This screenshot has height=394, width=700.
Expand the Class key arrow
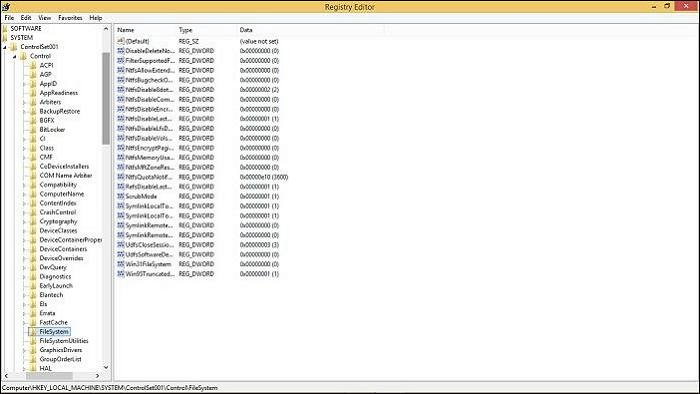click(24, 148)
